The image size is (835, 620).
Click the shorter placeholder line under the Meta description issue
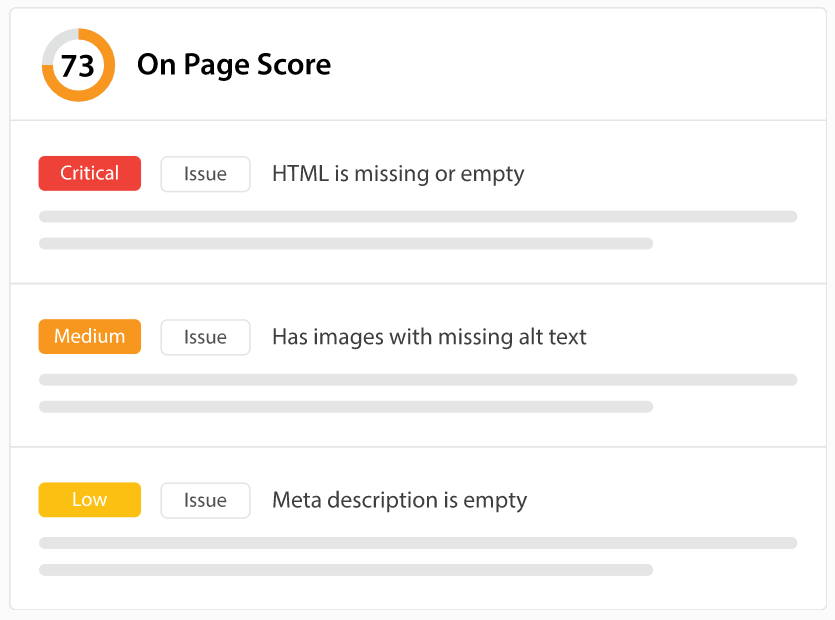tap(346, 570)
